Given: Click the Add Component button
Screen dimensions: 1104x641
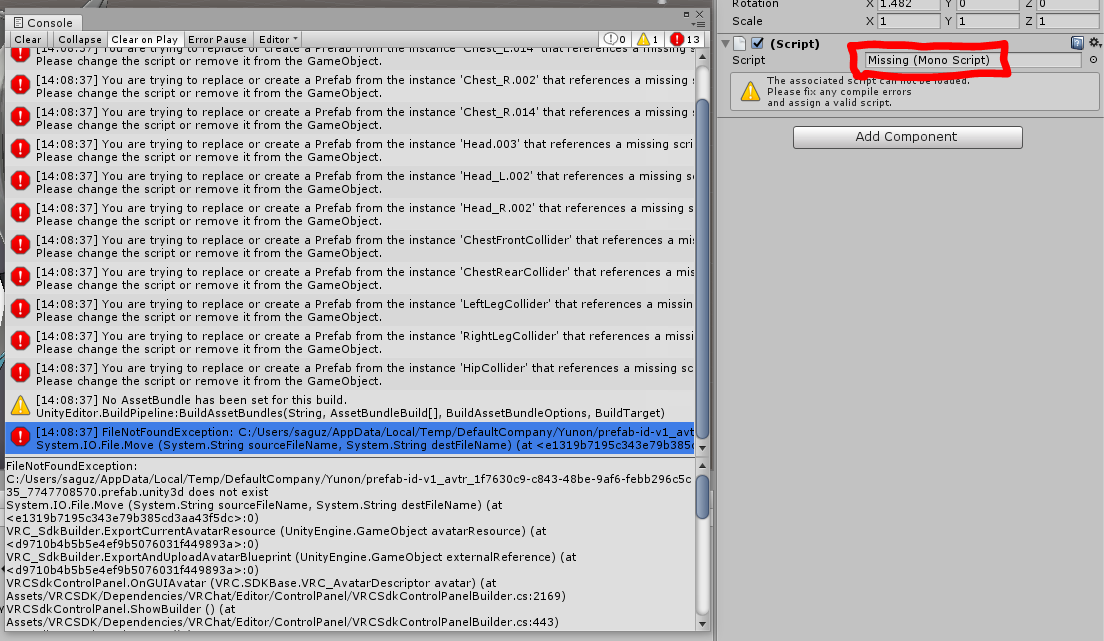Looking at the screenshot, I should click(908, 137).
